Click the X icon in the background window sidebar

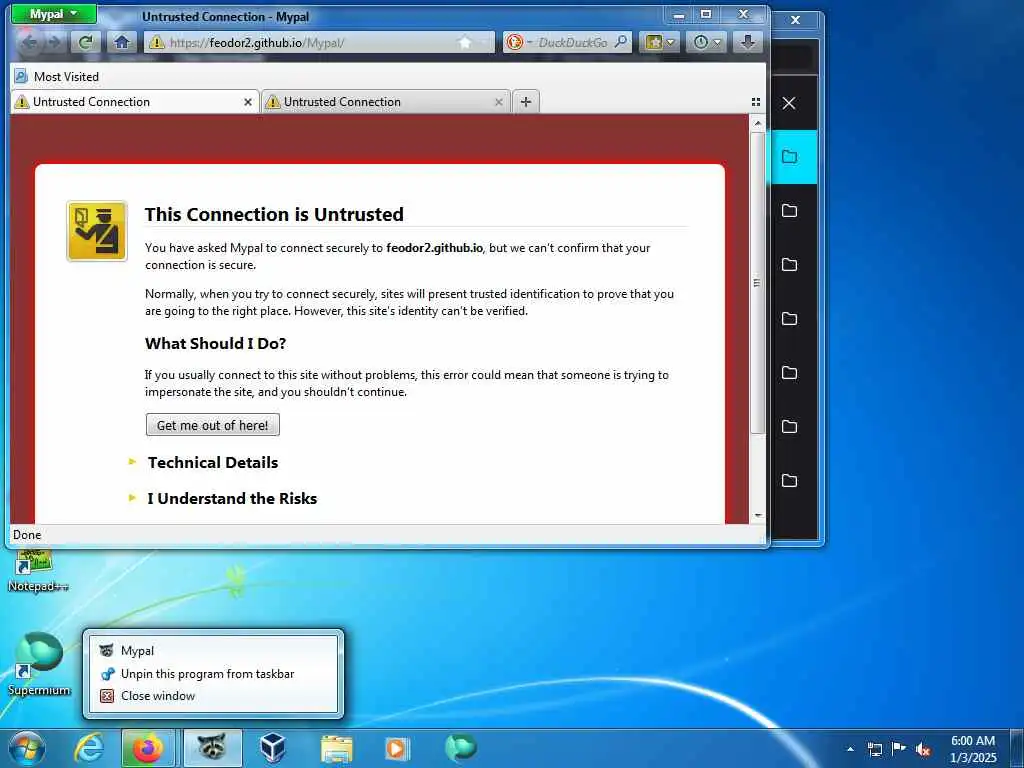click(789, 103)
